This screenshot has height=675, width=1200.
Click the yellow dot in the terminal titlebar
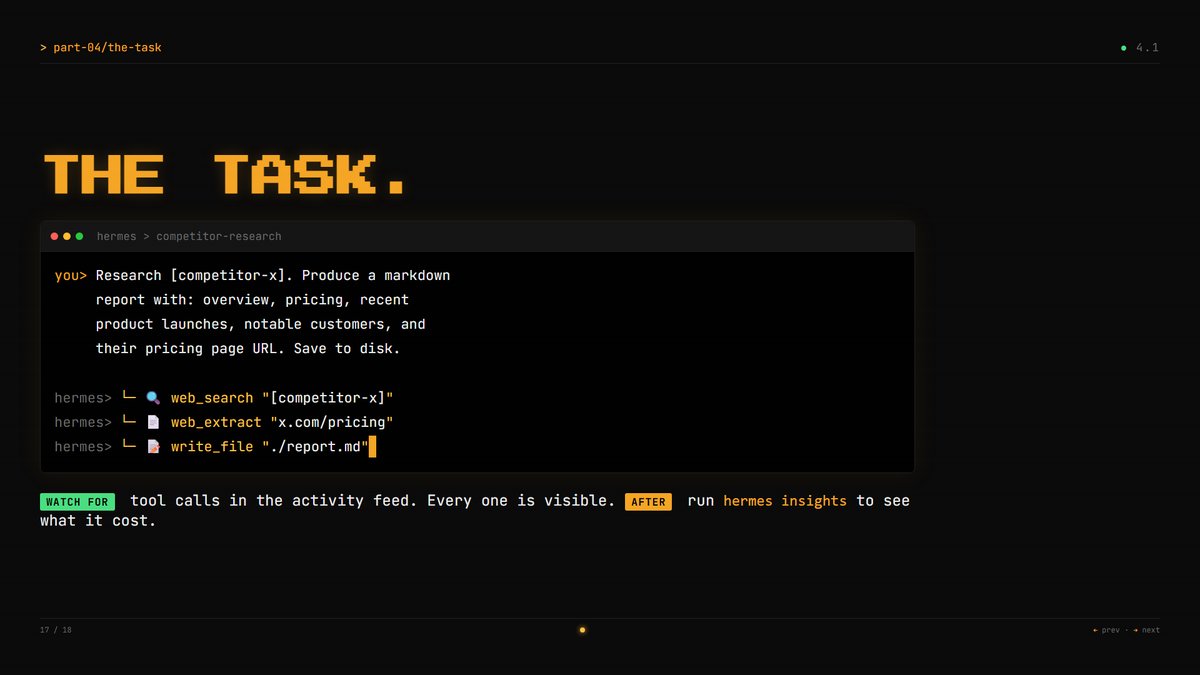click(67, 237)
